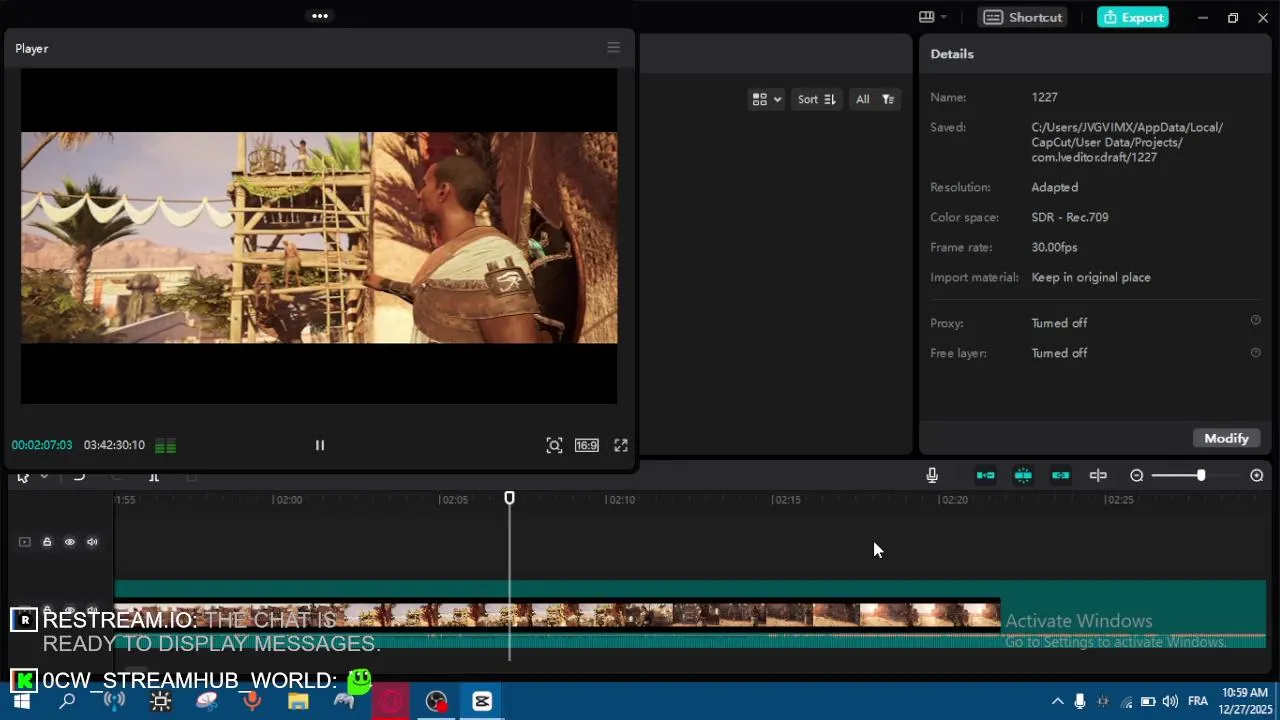Open the All media filter dropdown
Screen dimensions: 1280x720
874,99
